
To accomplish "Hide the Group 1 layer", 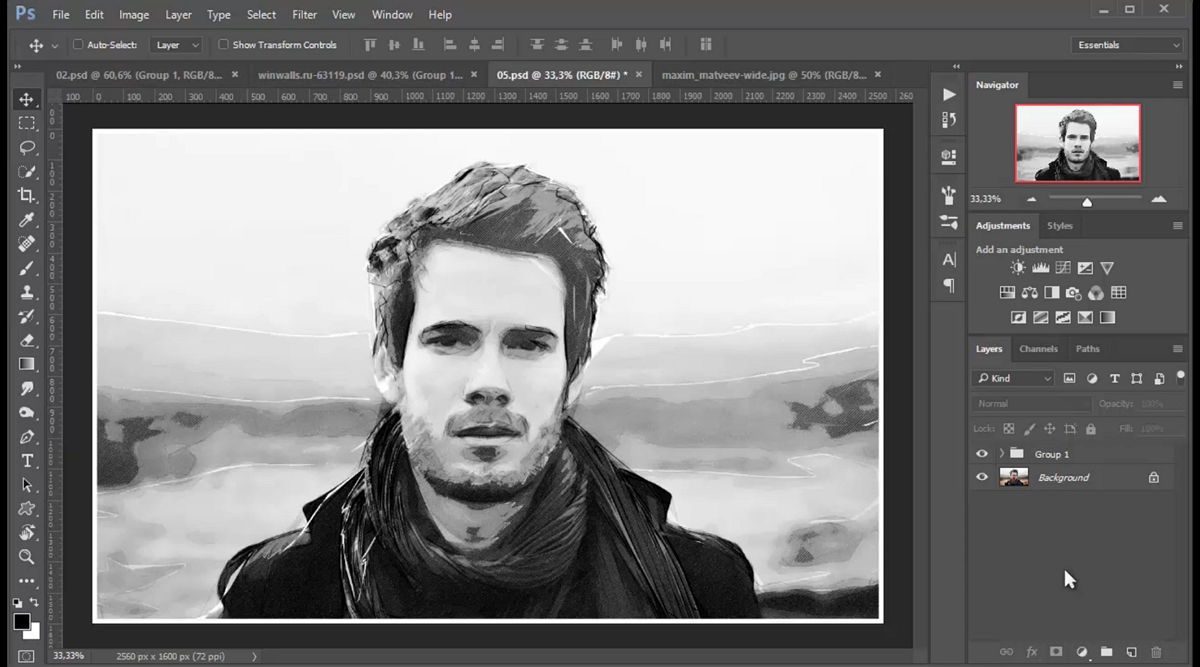I will [x=982, y=454].
